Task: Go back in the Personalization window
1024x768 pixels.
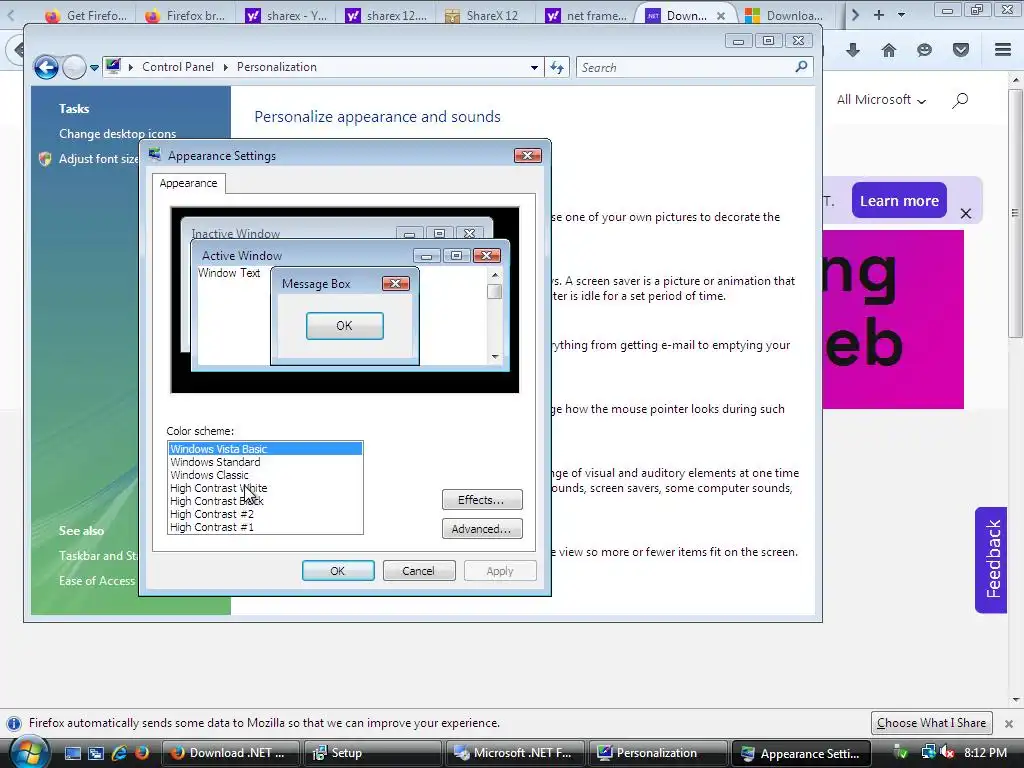Action: click(x=46, y=67)
